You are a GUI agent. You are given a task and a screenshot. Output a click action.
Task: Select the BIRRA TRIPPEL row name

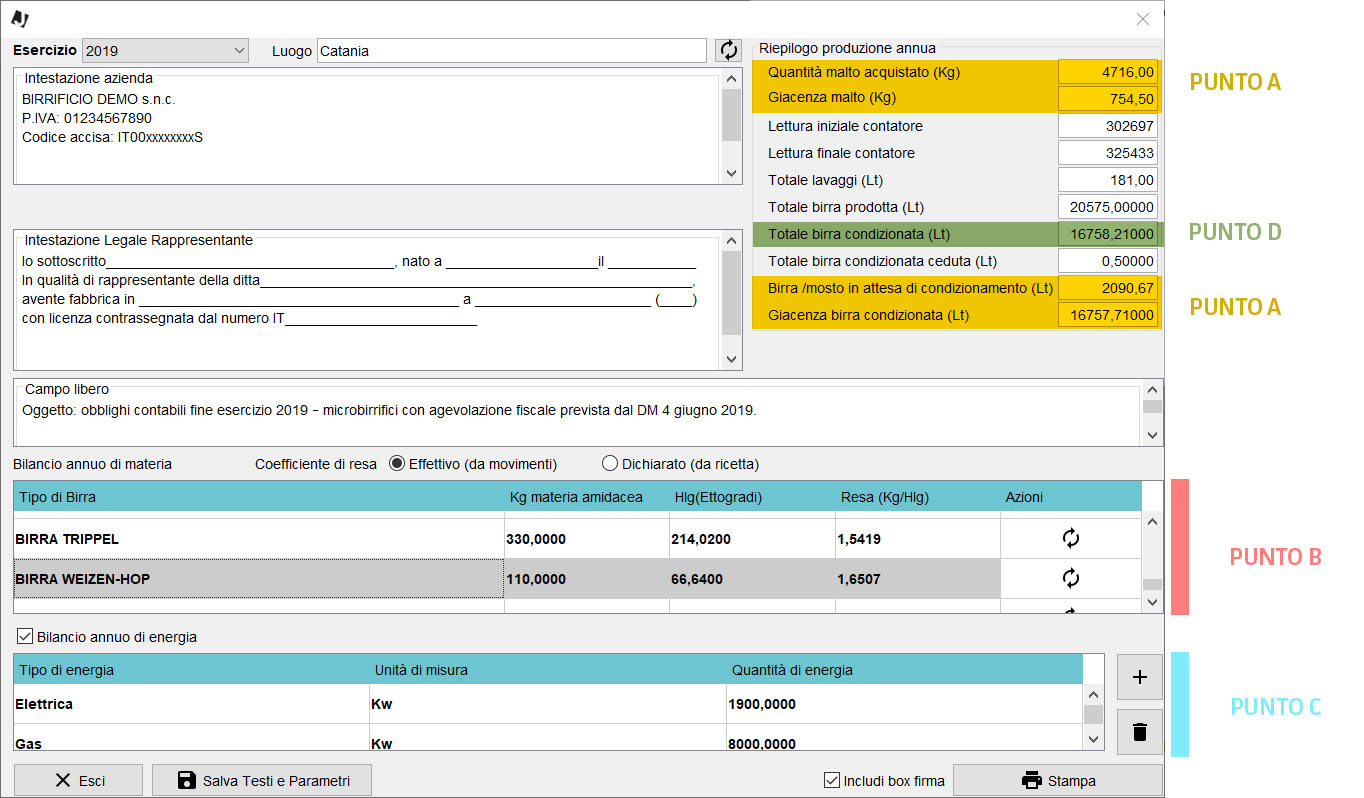[x=259, y=539]
